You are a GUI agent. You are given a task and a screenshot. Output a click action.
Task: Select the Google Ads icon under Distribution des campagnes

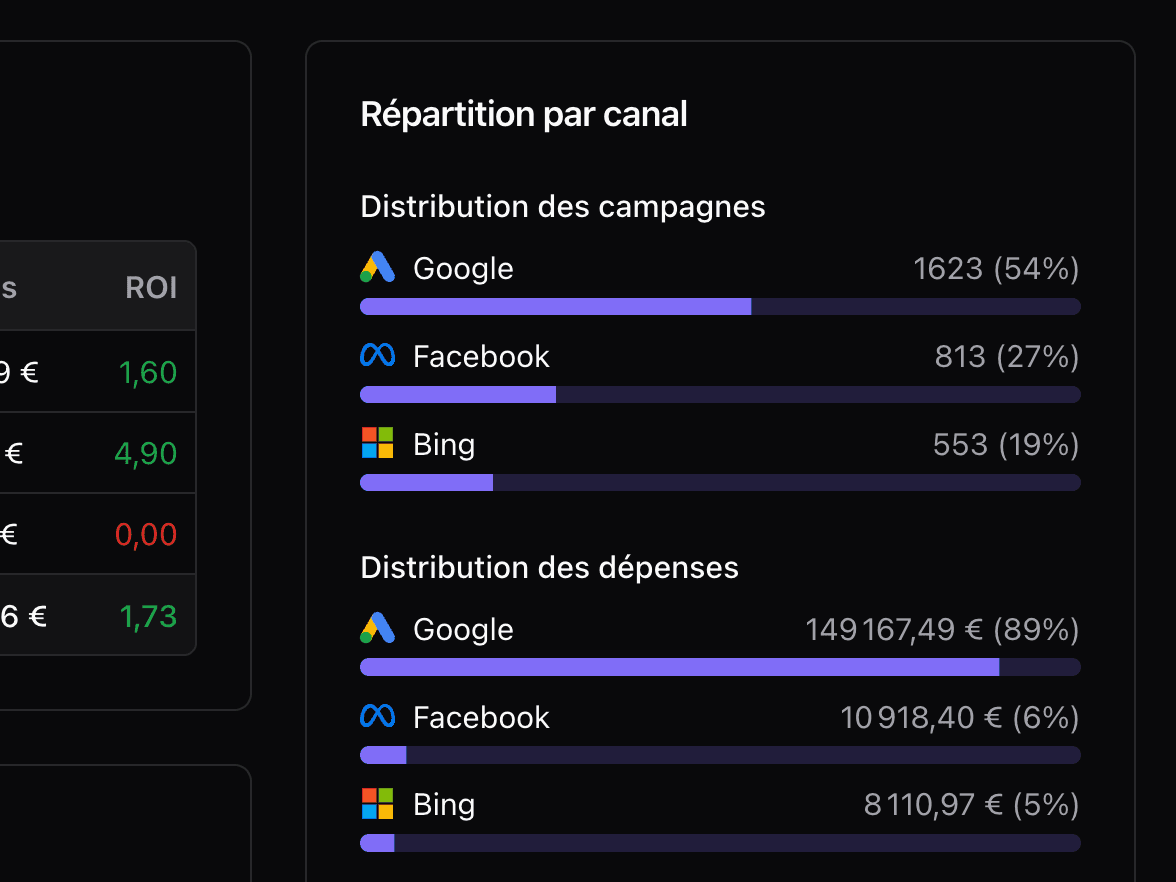pyautogui.click(x=377, y=267)
